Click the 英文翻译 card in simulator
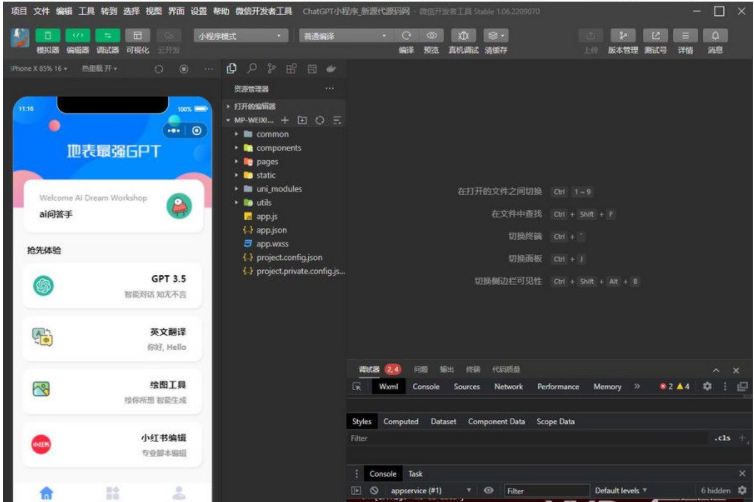Image resolution: width=754 pixels, height=502 pixels. click(112, 338)
